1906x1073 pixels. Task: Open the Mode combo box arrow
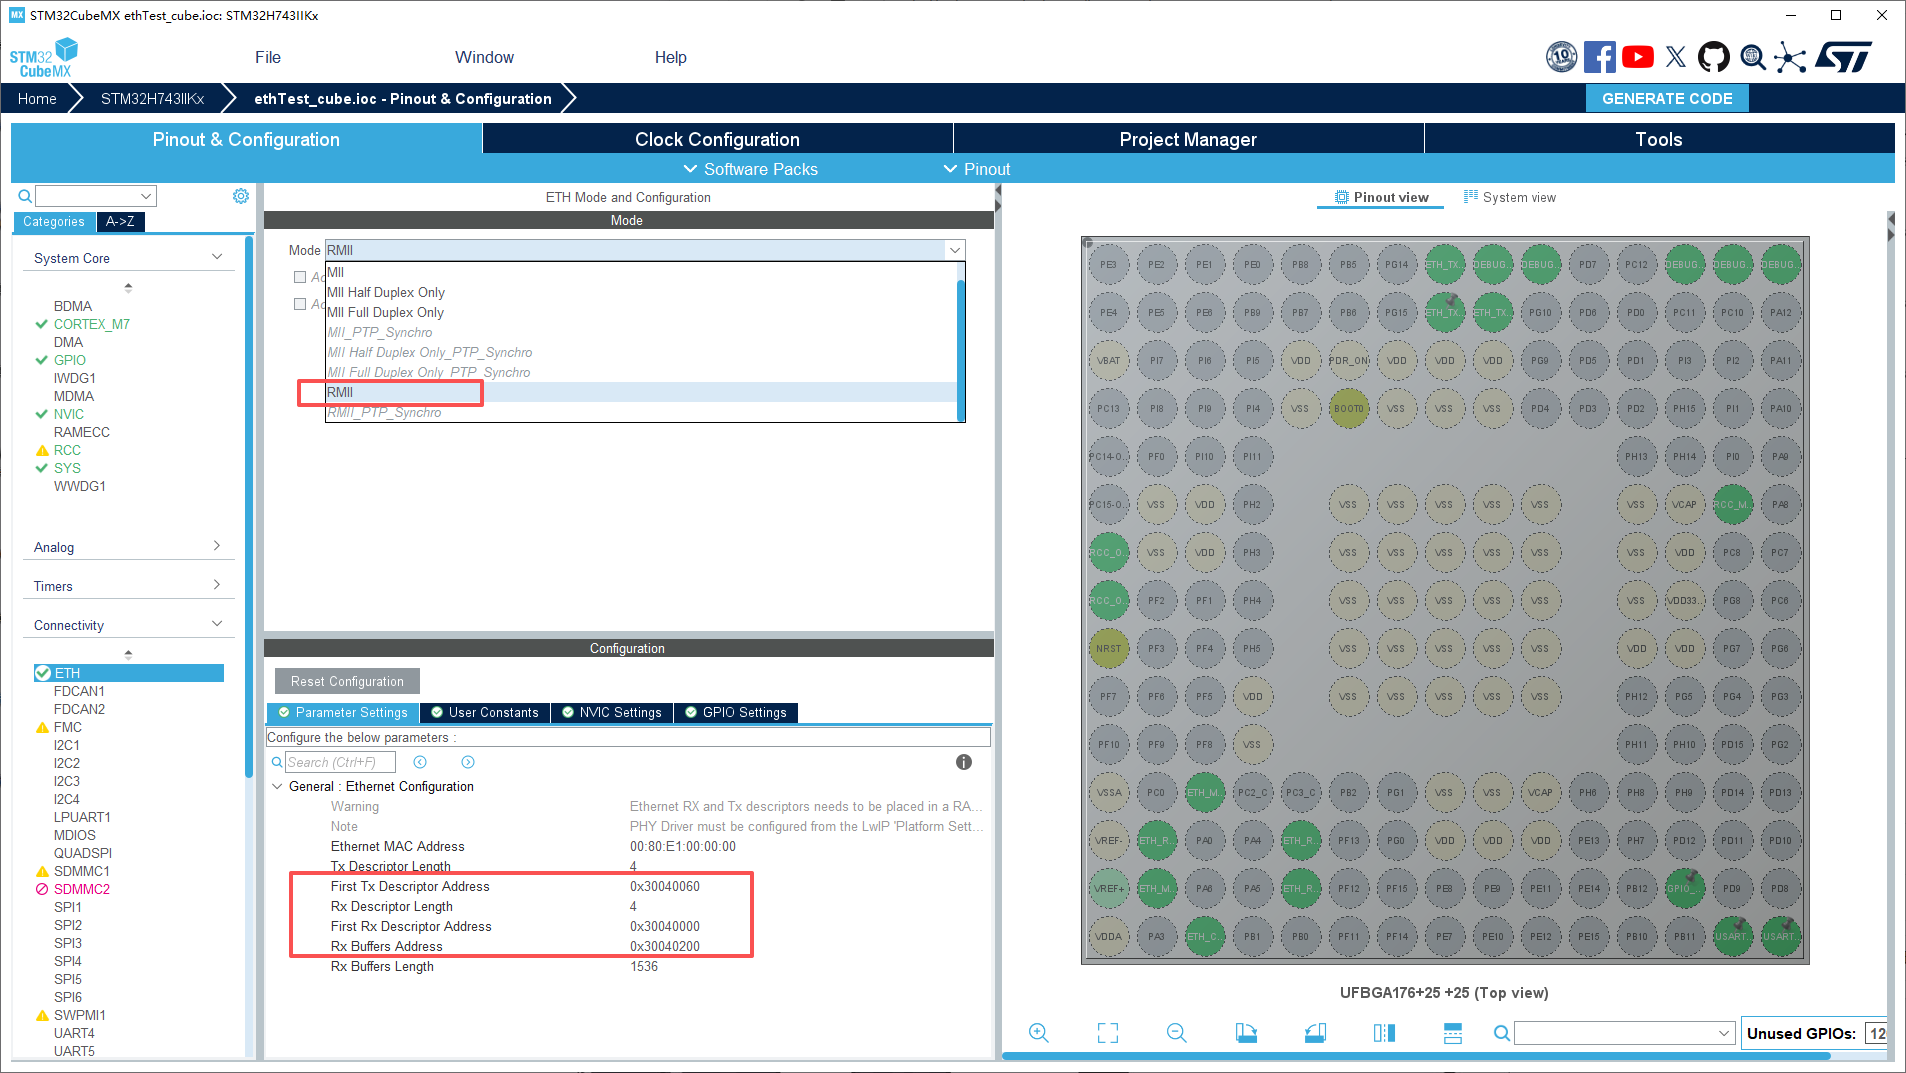click(x=955, y=250)
